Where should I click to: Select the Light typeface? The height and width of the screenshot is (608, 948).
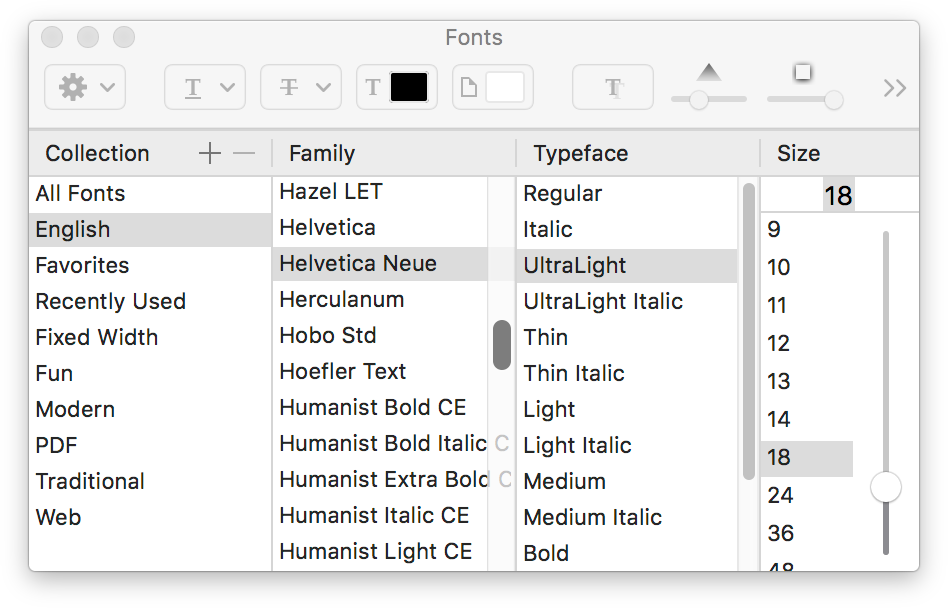(x=627, y=410)
